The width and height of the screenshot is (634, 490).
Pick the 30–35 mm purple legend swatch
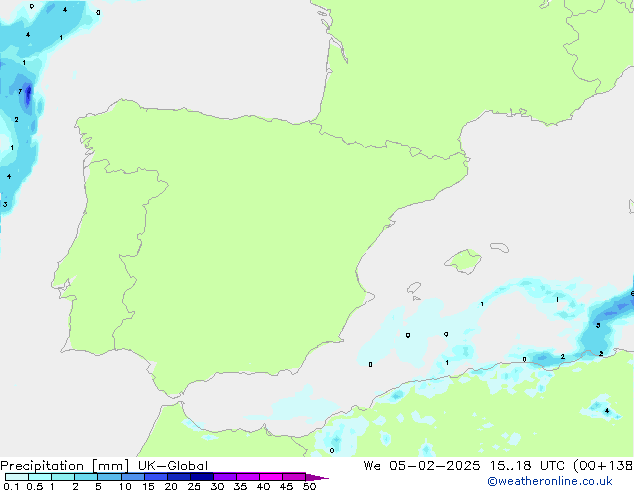point(225,477)
